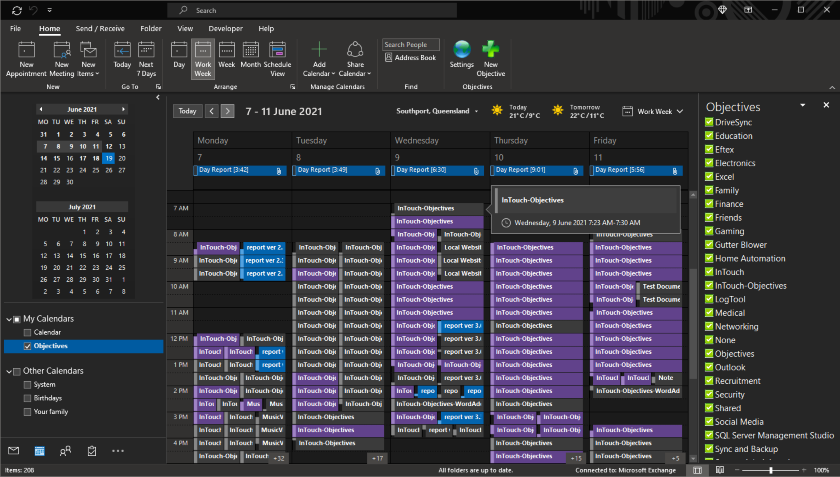
Task: Switch to Mail navigation icon
Action: pos(13,451)
